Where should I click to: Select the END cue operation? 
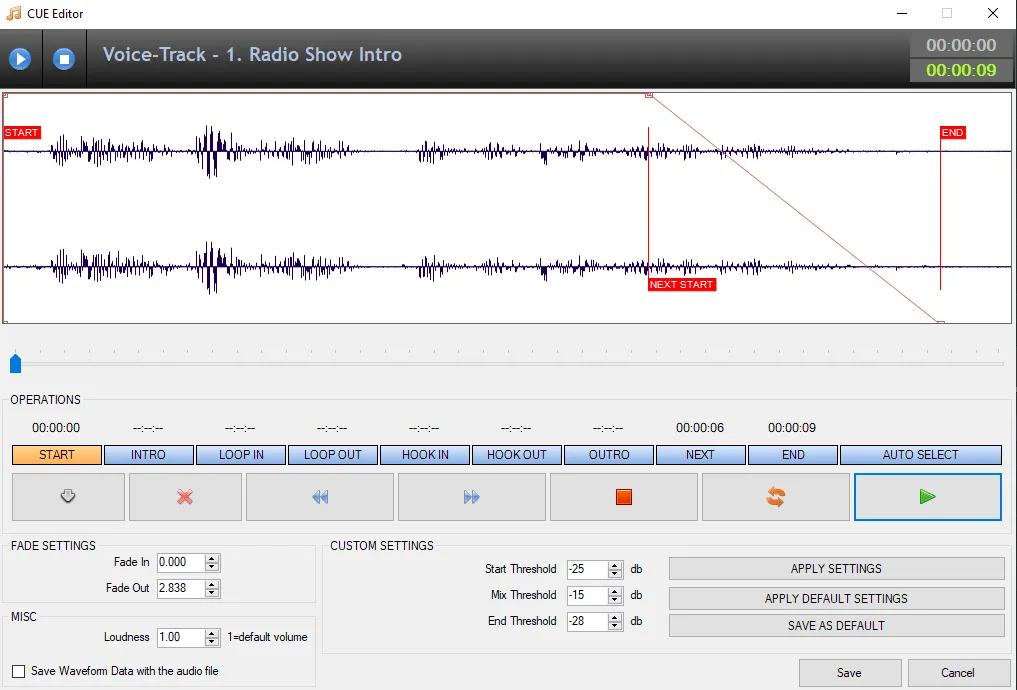[793, 455]
